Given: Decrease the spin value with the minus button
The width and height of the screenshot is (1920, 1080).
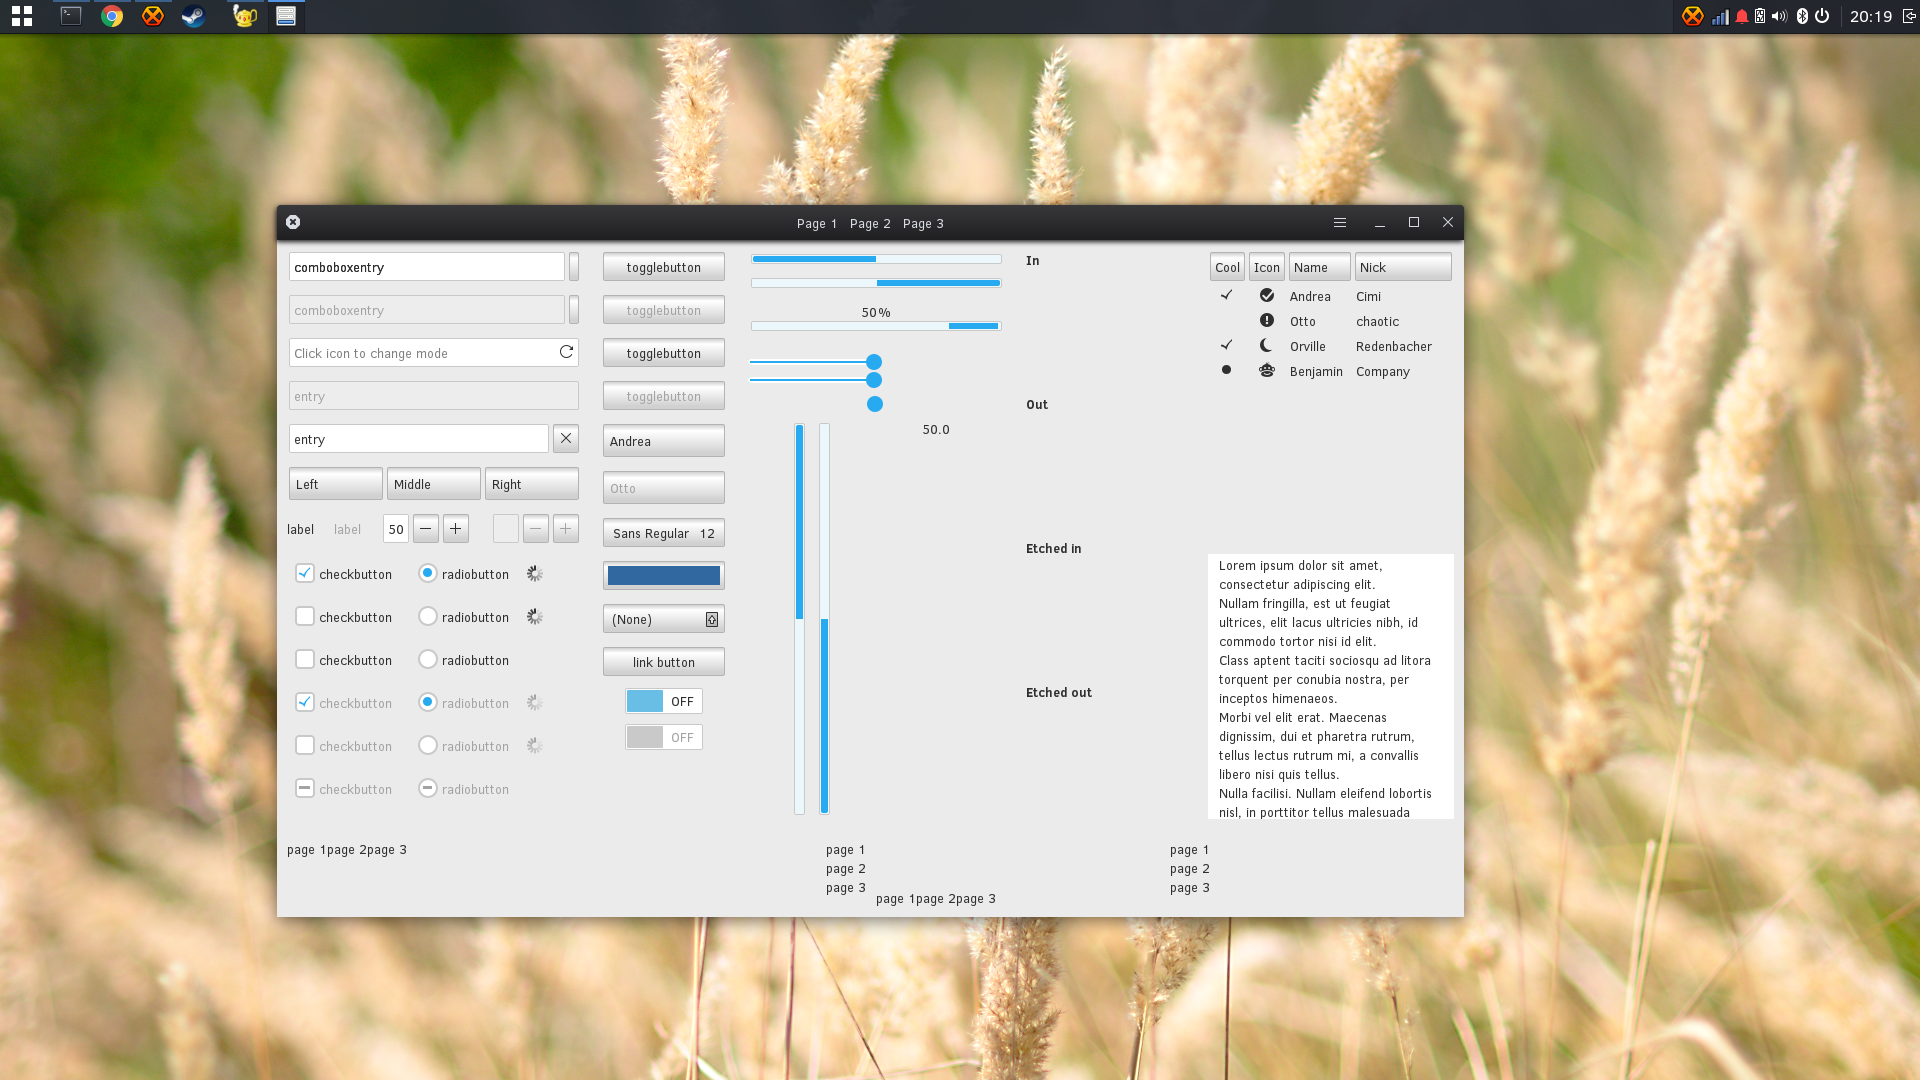Looking at the screenshot, I should click(x=426, y=529).
